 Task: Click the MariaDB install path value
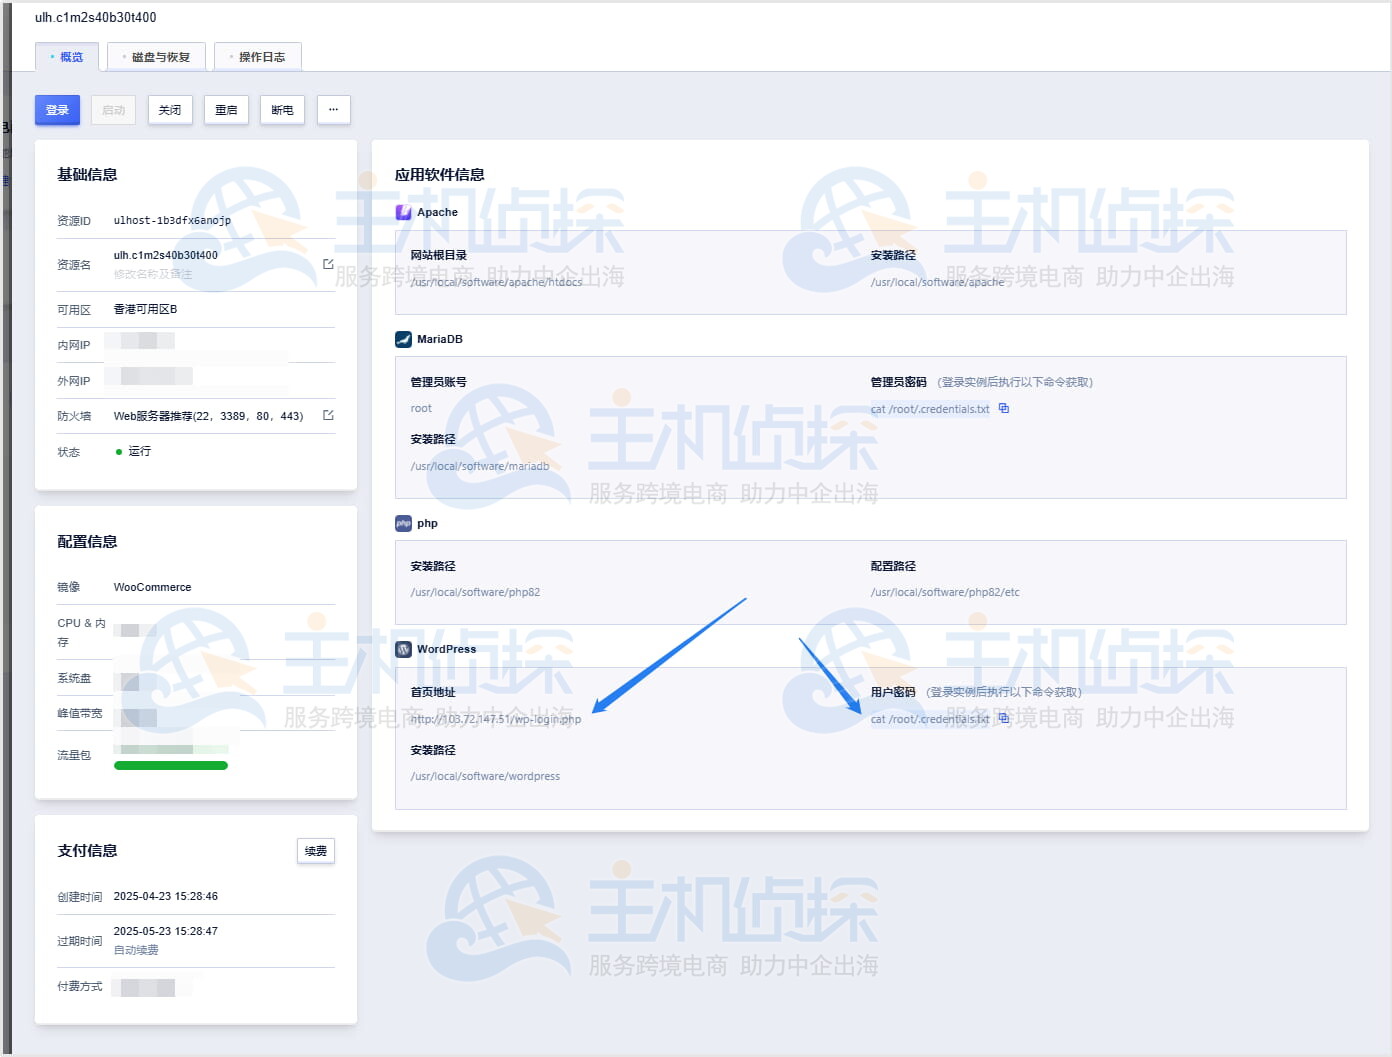tap(480, 466)
